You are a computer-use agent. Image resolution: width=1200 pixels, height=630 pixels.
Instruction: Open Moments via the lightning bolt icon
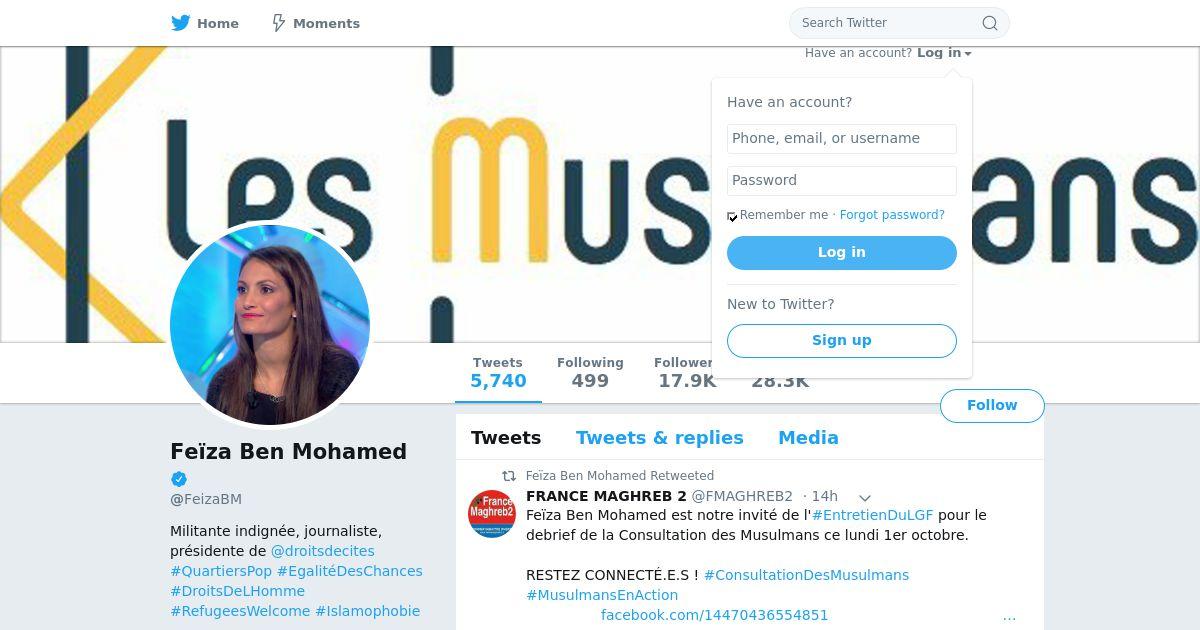279,23
